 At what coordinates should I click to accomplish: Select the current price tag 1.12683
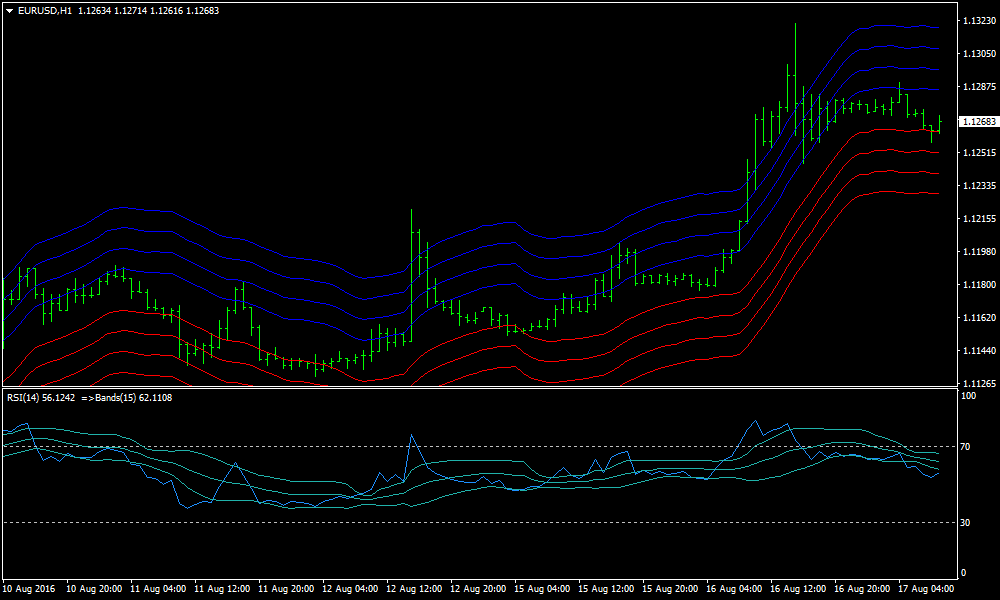(x=977, y=122)
